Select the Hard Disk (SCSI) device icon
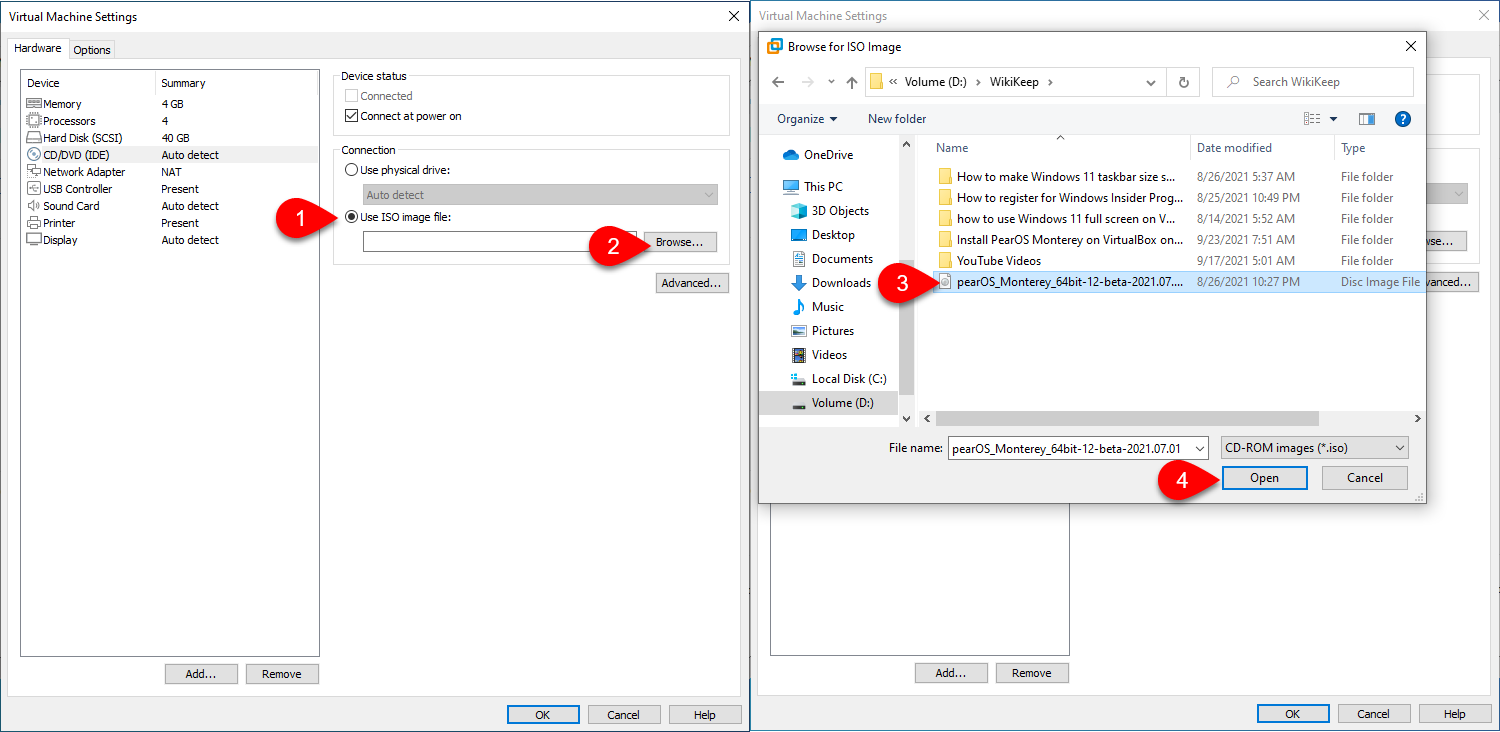This screenshot has height=732, width=1500. click(34, 138)
